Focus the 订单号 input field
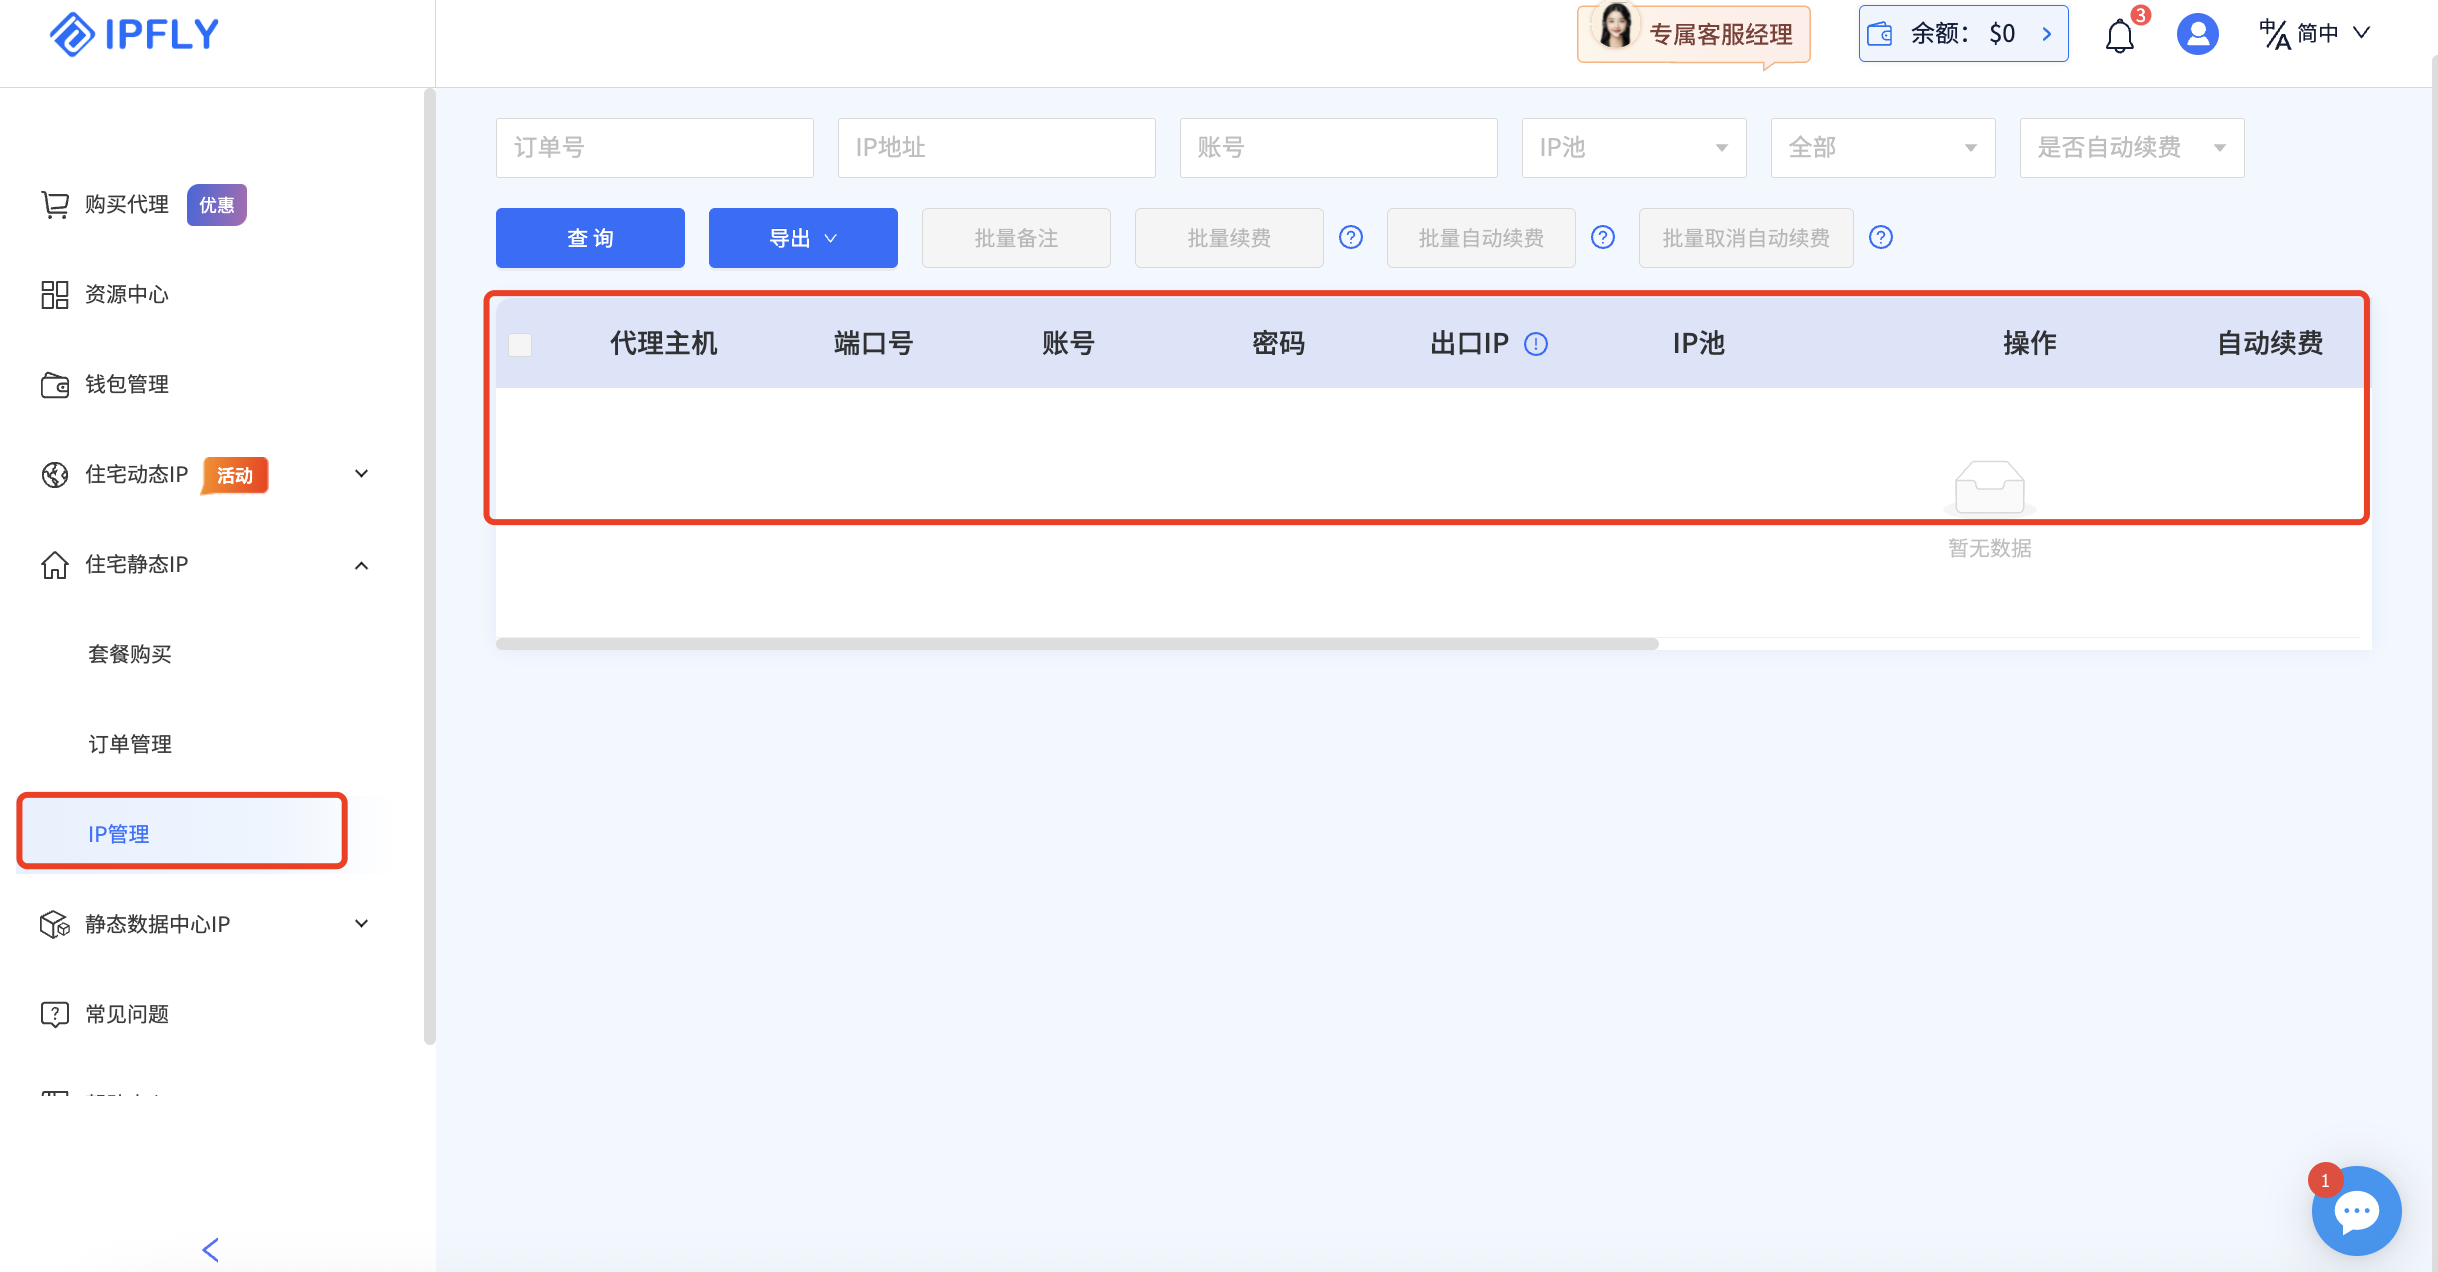 [655, 148]
